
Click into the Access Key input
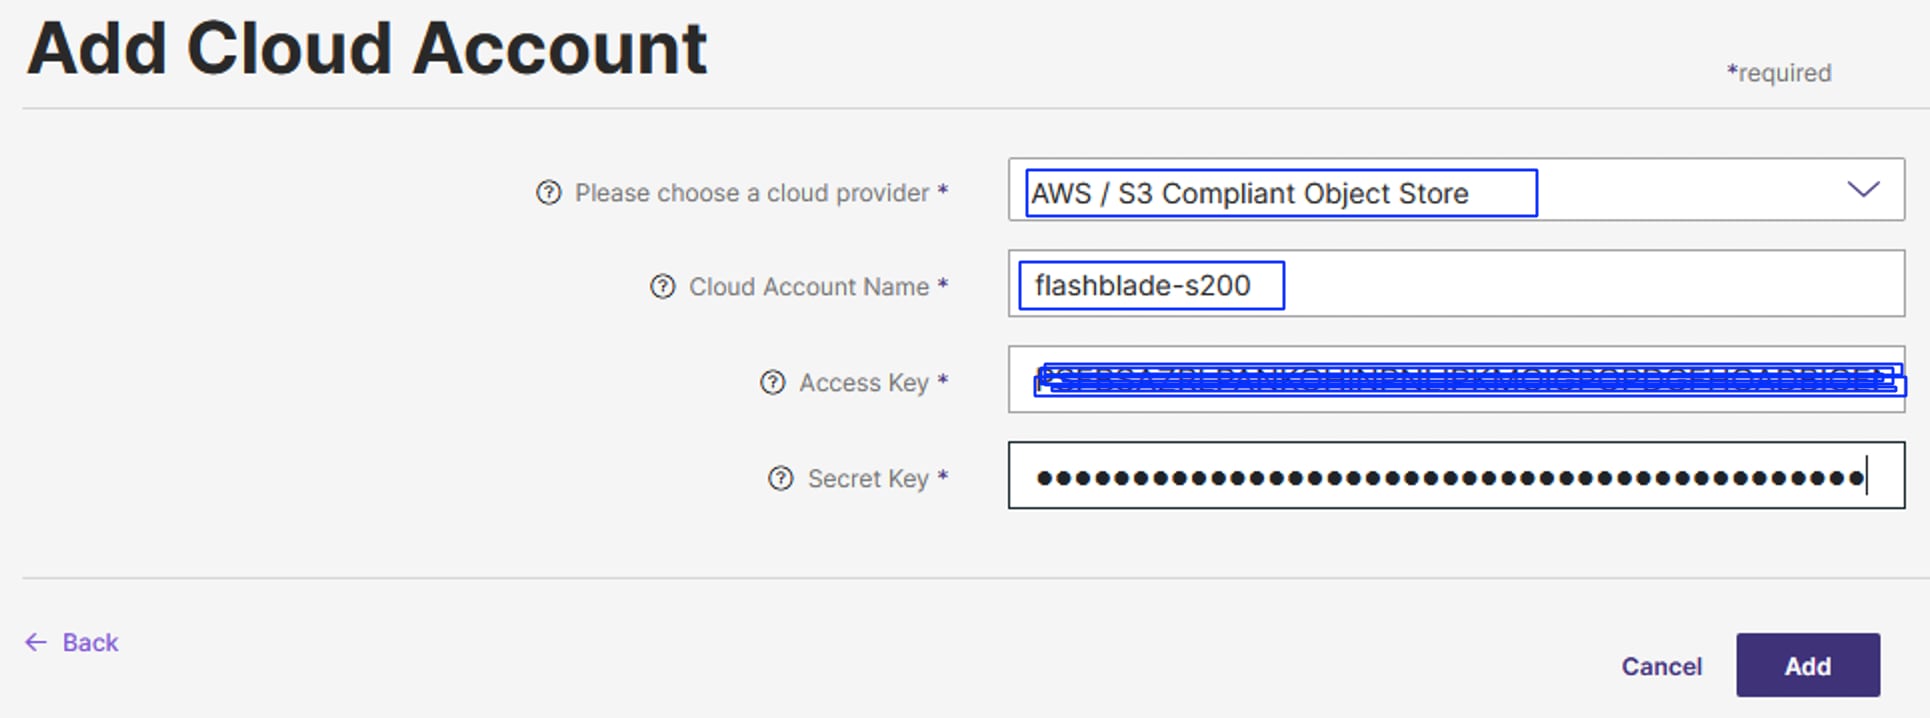(1466, 380)
